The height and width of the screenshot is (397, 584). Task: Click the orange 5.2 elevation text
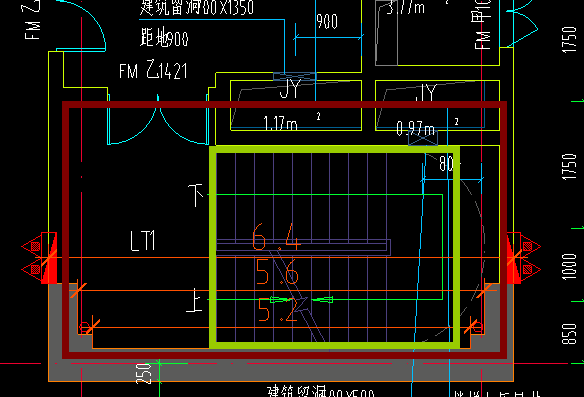[277, 309]
